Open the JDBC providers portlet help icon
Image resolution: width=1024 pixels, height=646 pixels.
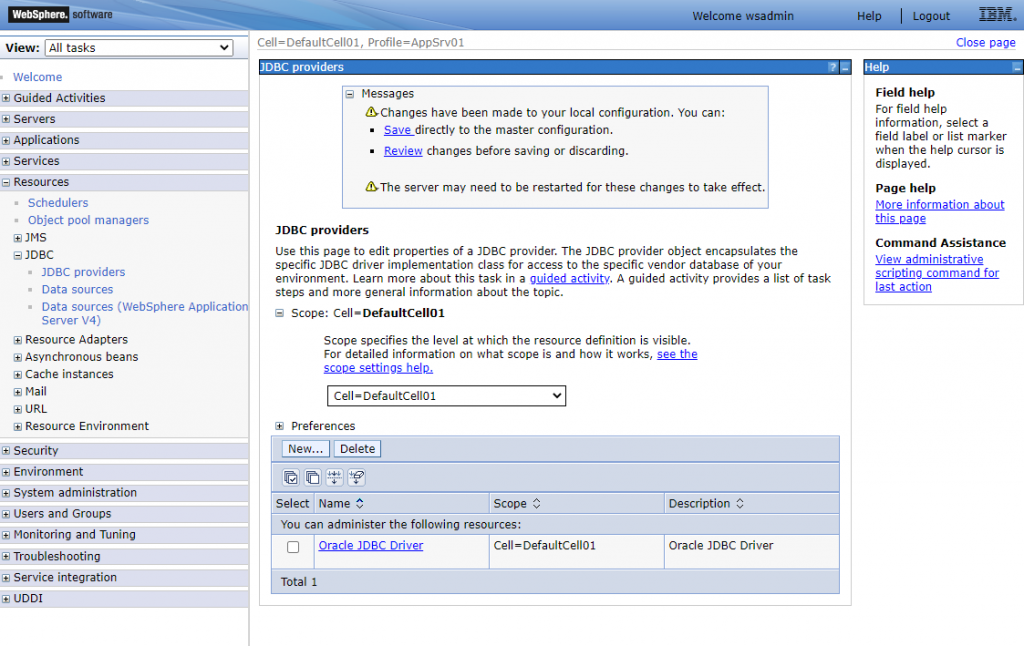point(832,67)
